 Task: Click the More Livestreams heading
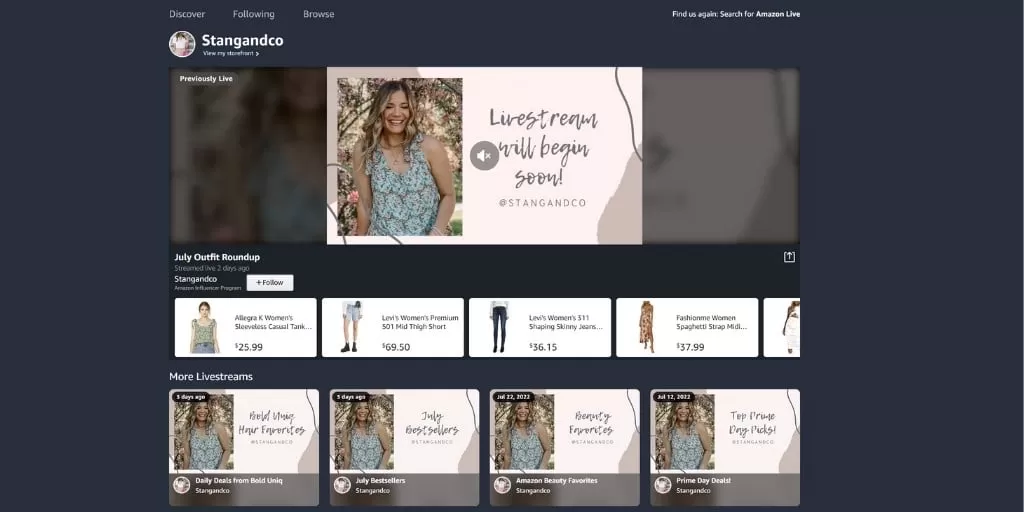(x=211, y=376)
